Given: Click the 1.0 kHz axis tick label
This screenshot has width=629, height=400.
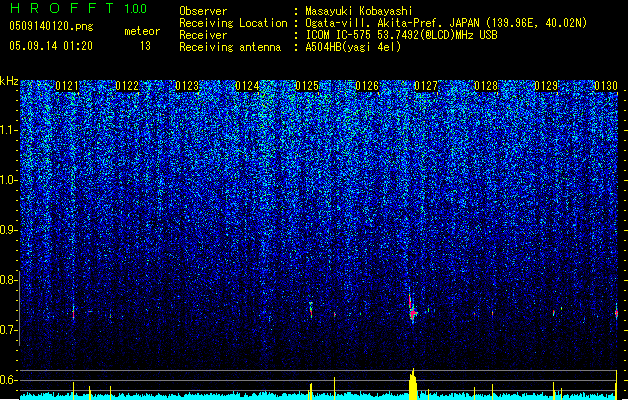Looking at the screenshot, I should [x=9, y=181].
